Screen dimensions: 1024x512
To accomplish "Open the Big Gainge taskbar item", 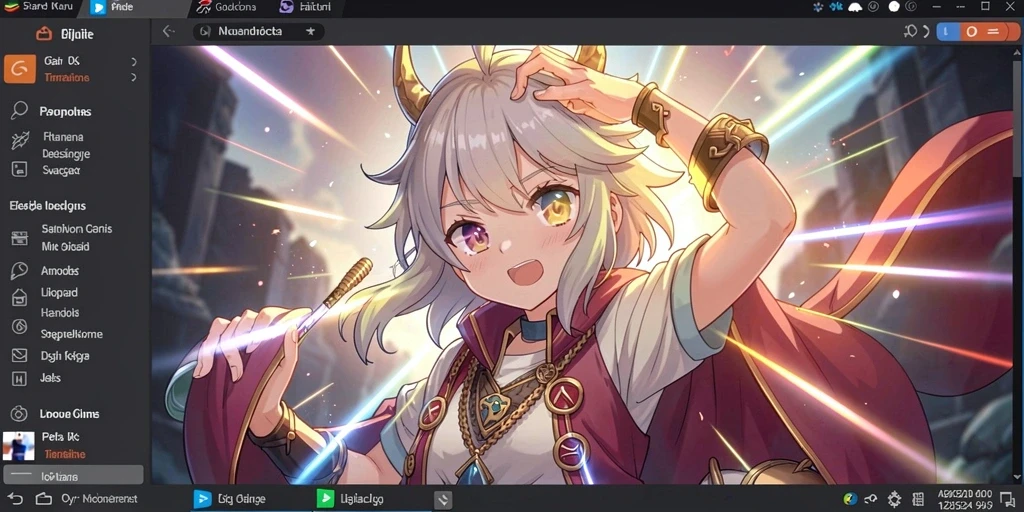I will (230, 500).
